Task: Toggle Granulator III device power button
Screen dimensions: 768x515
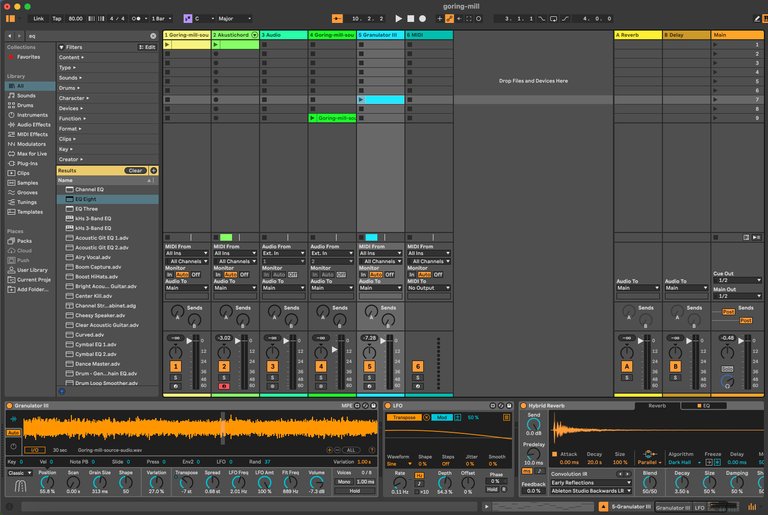Action: (9, 406)
